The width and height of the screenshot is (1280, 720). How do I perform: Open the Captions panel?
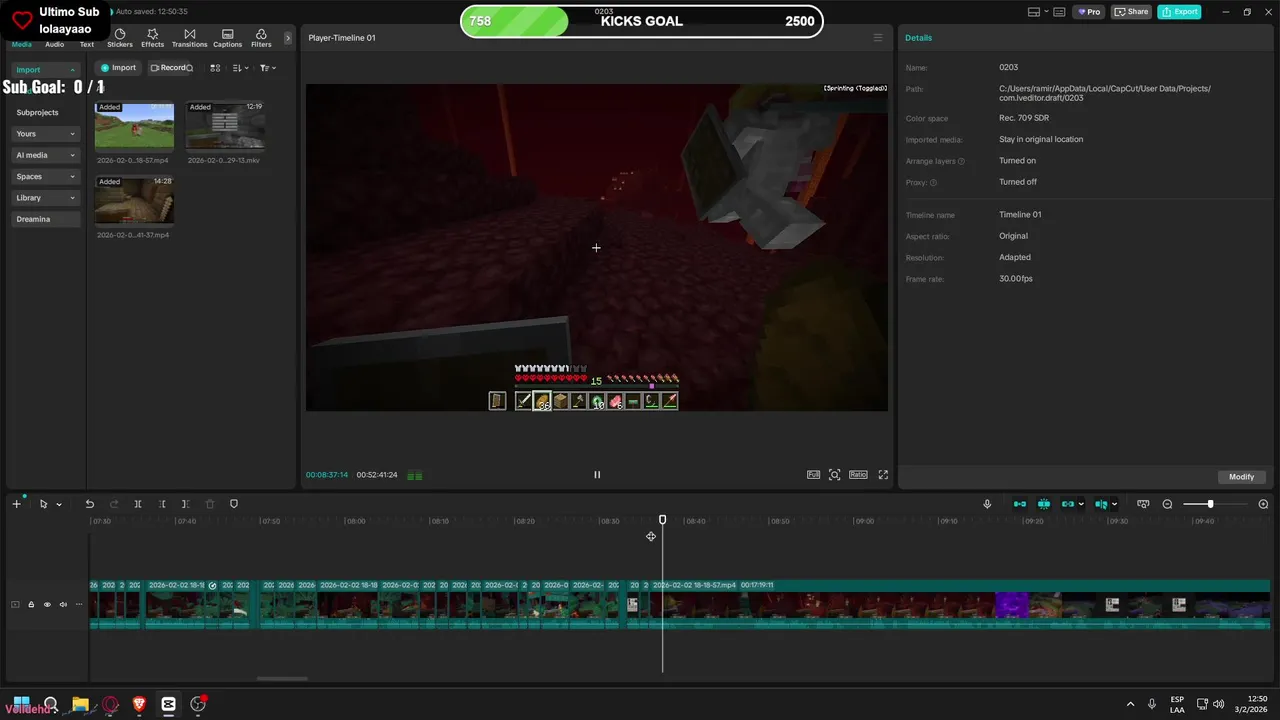coord(227,38)
